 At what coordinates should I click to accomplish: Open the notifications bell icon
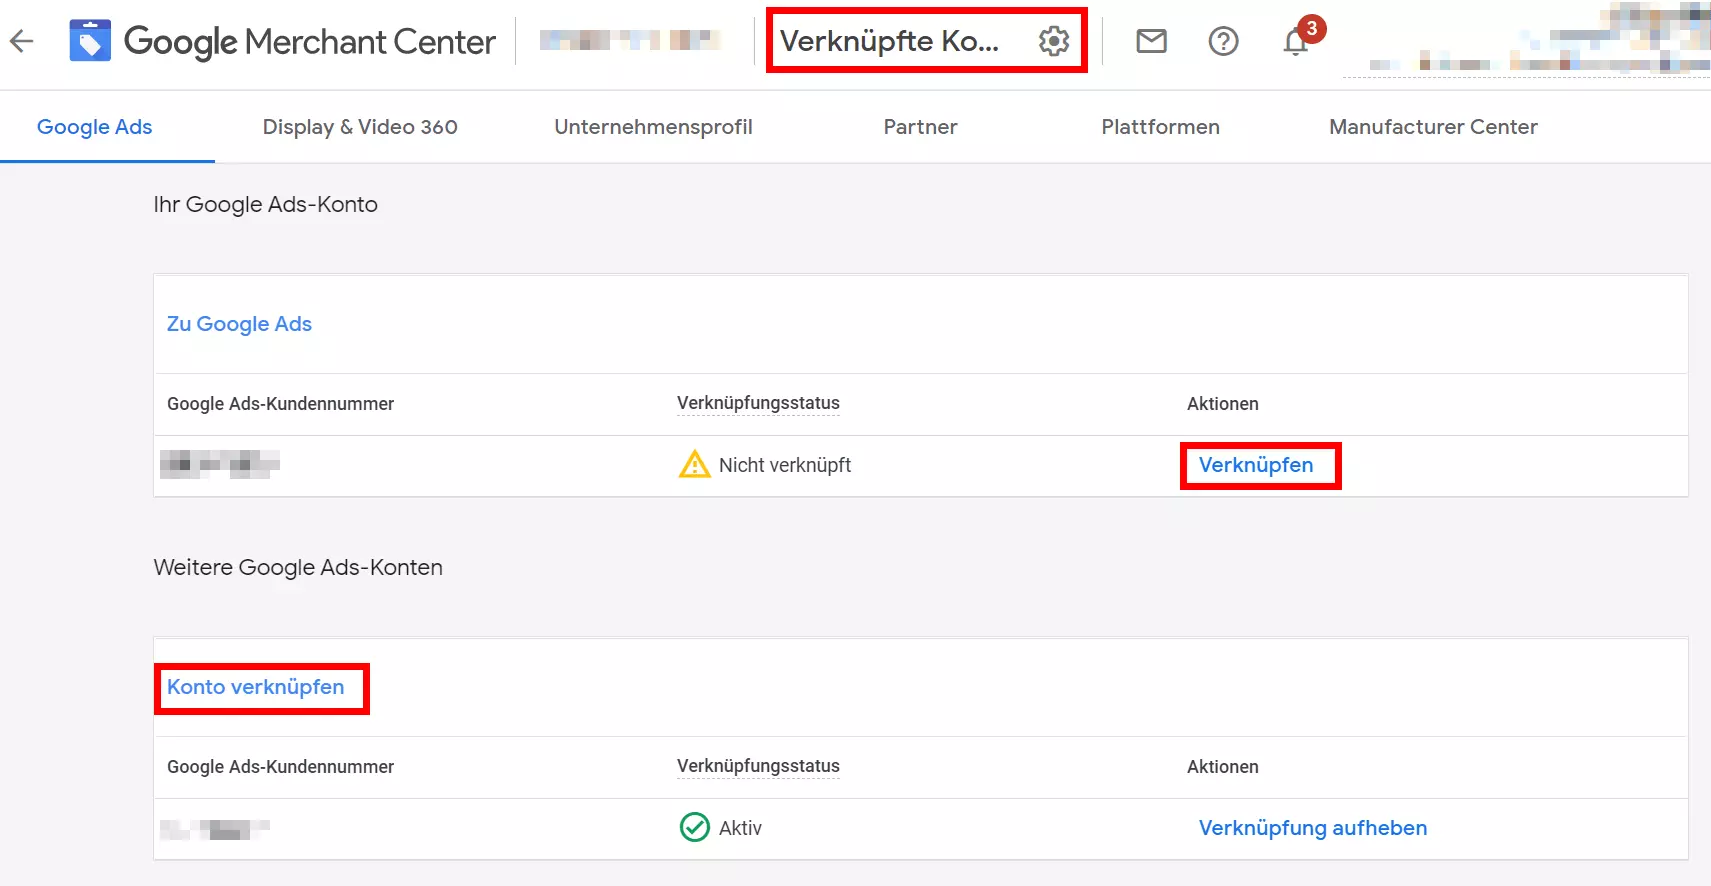pyautogui.click(x=1296, y=42)
